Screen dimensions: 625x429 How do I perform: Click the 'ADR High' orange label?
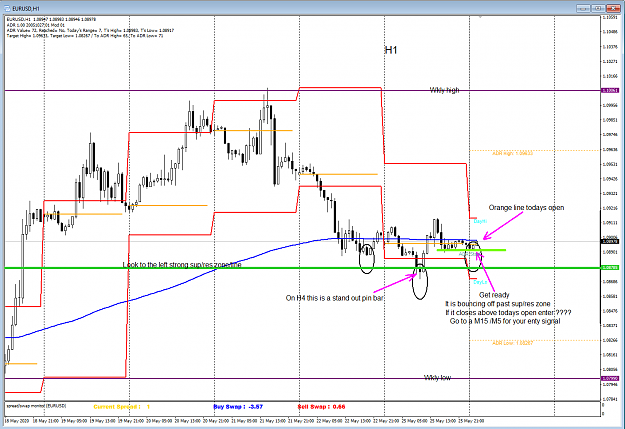coord(512,153)
